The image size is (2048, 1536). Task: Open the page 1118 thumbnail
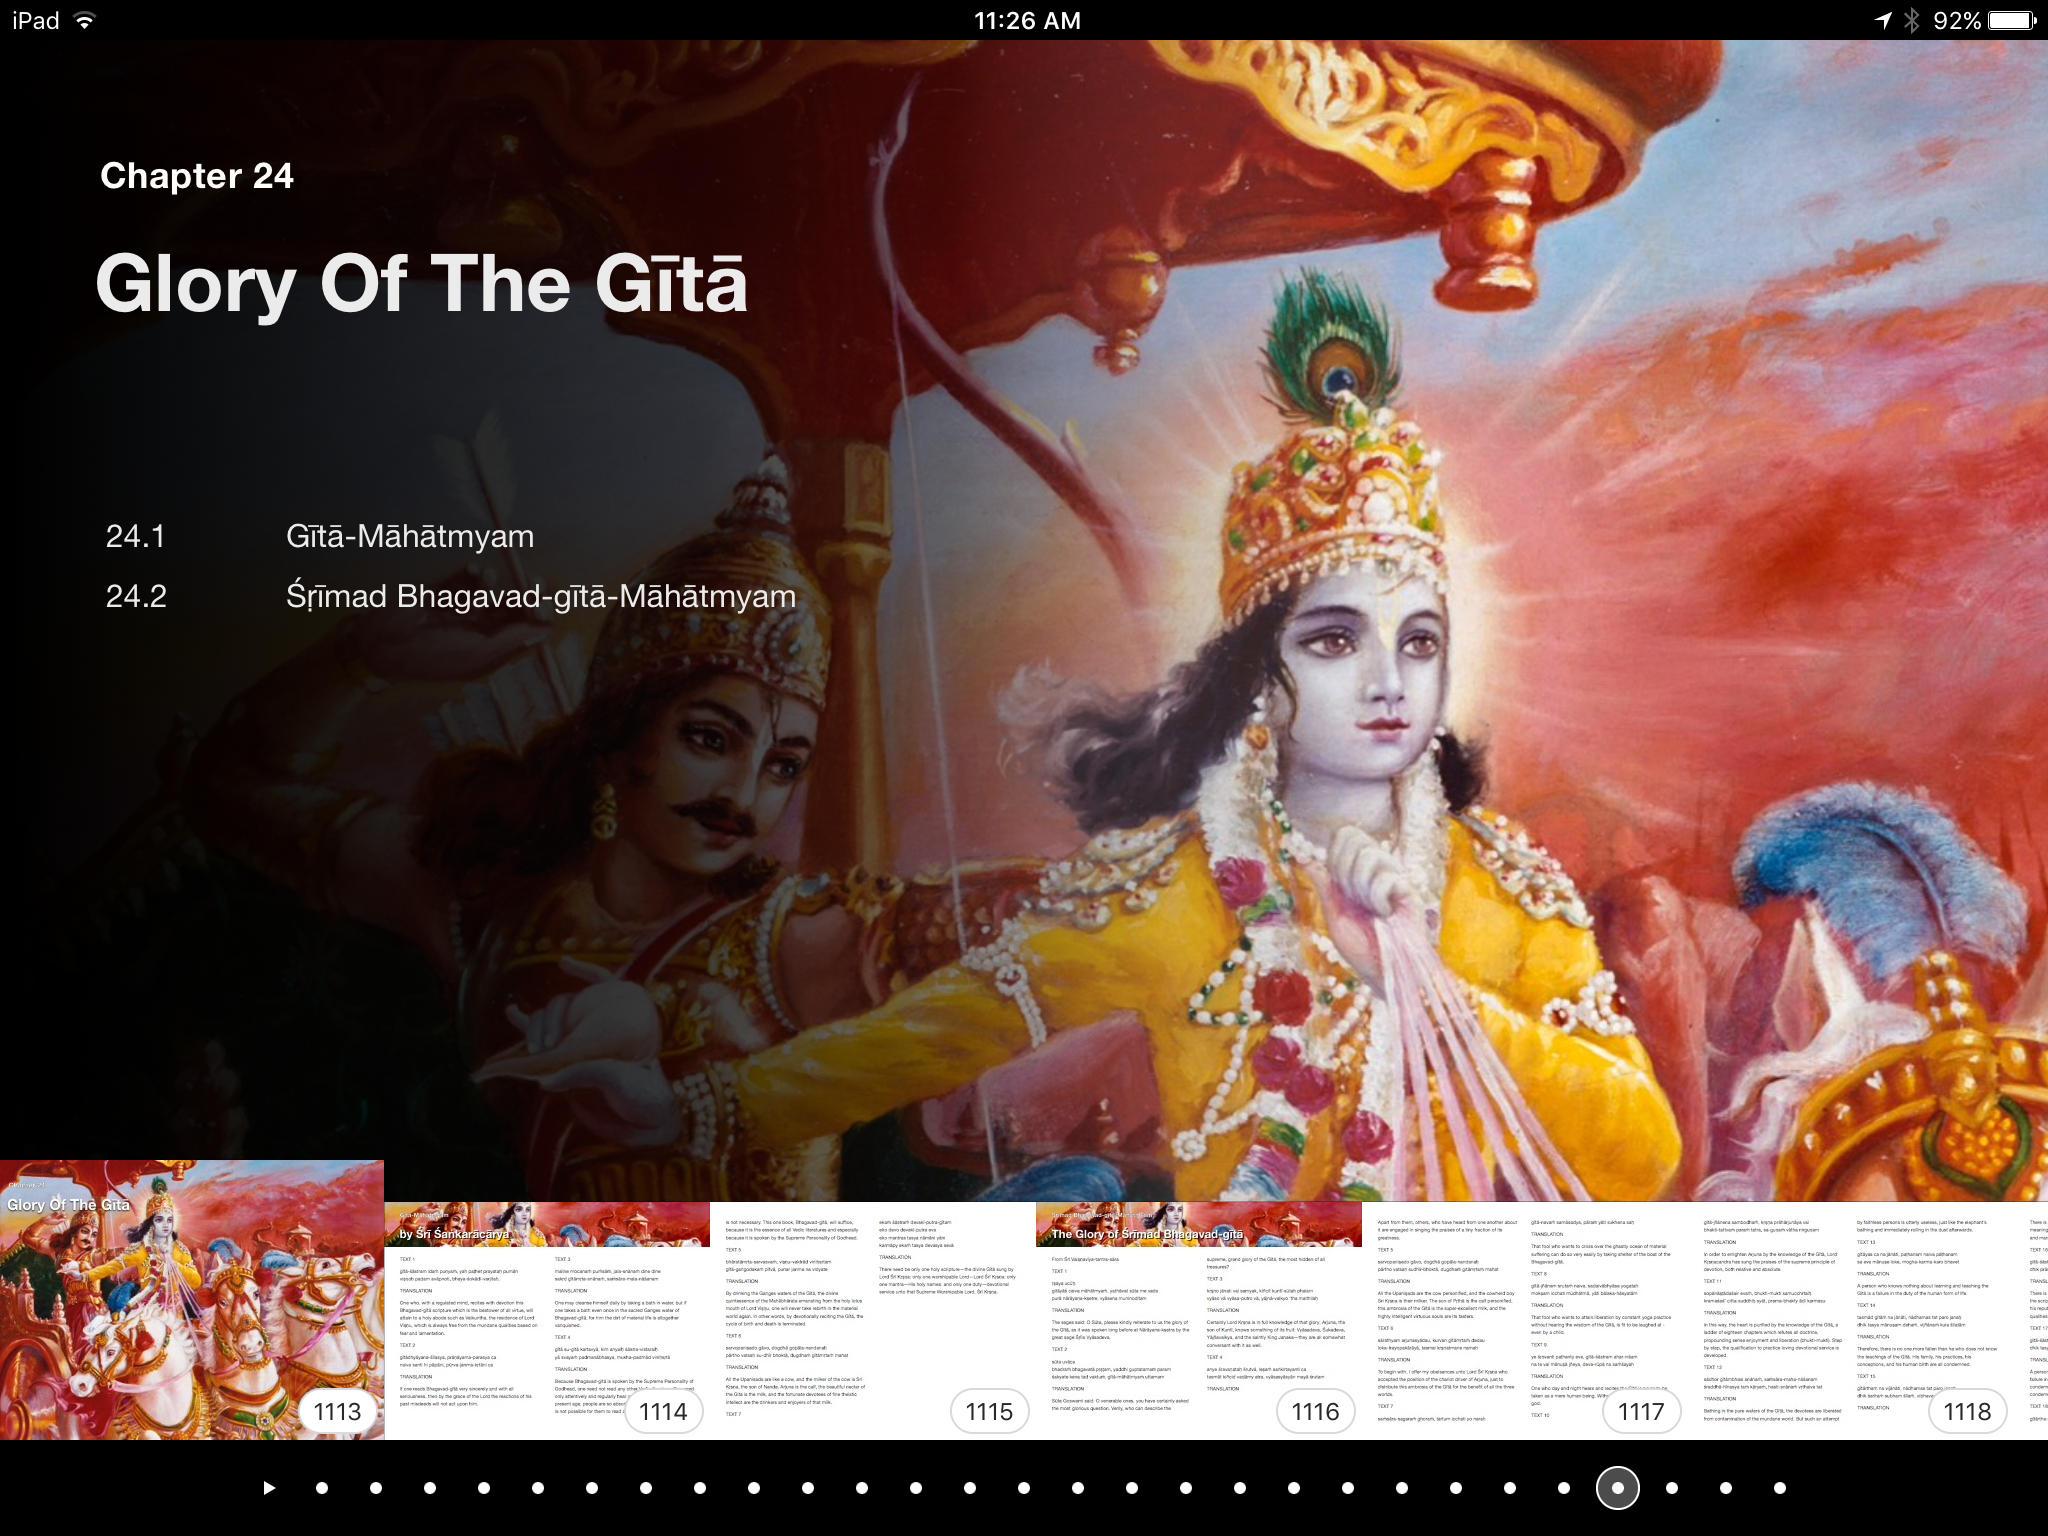[x=1850, y=1320]
